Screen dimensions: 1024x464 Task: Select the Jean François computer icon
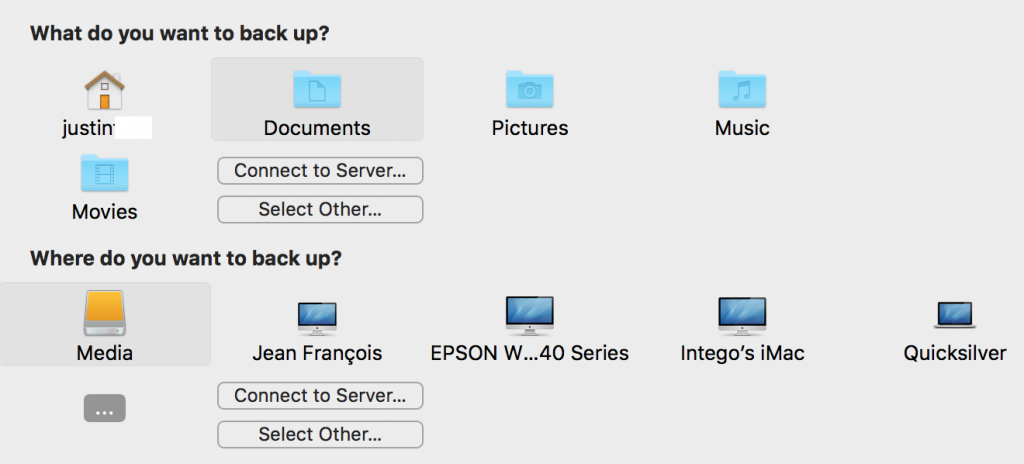click(x=317, y=316)
